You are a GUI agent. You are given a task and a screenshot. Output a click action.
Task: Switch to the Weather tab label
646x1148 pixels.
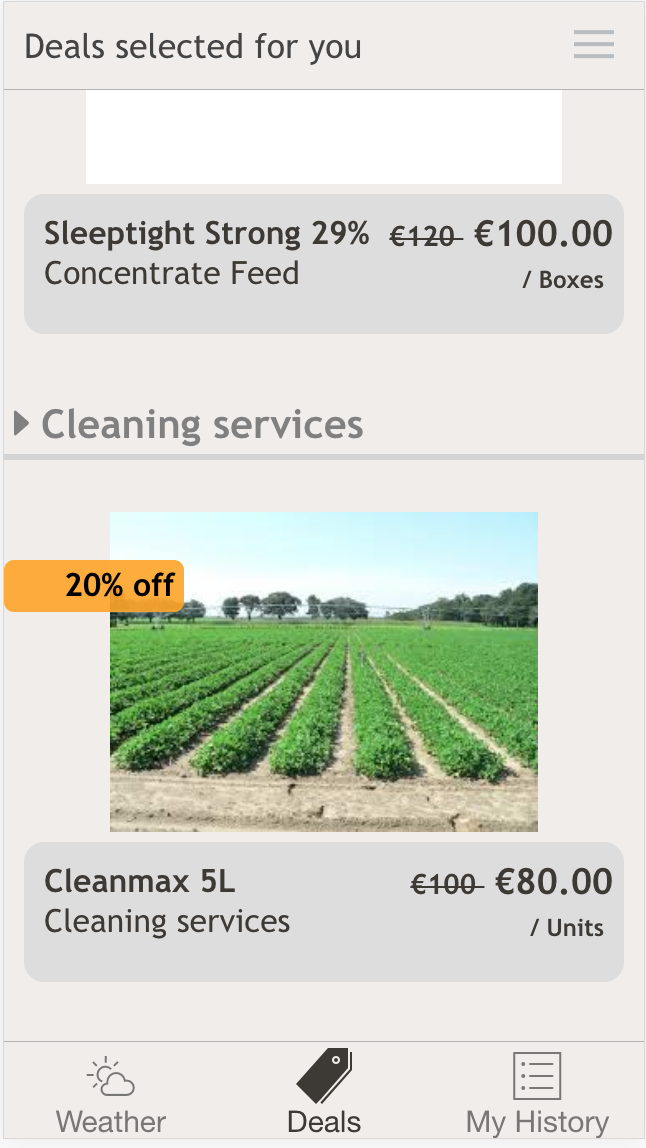pos(111,1122)
